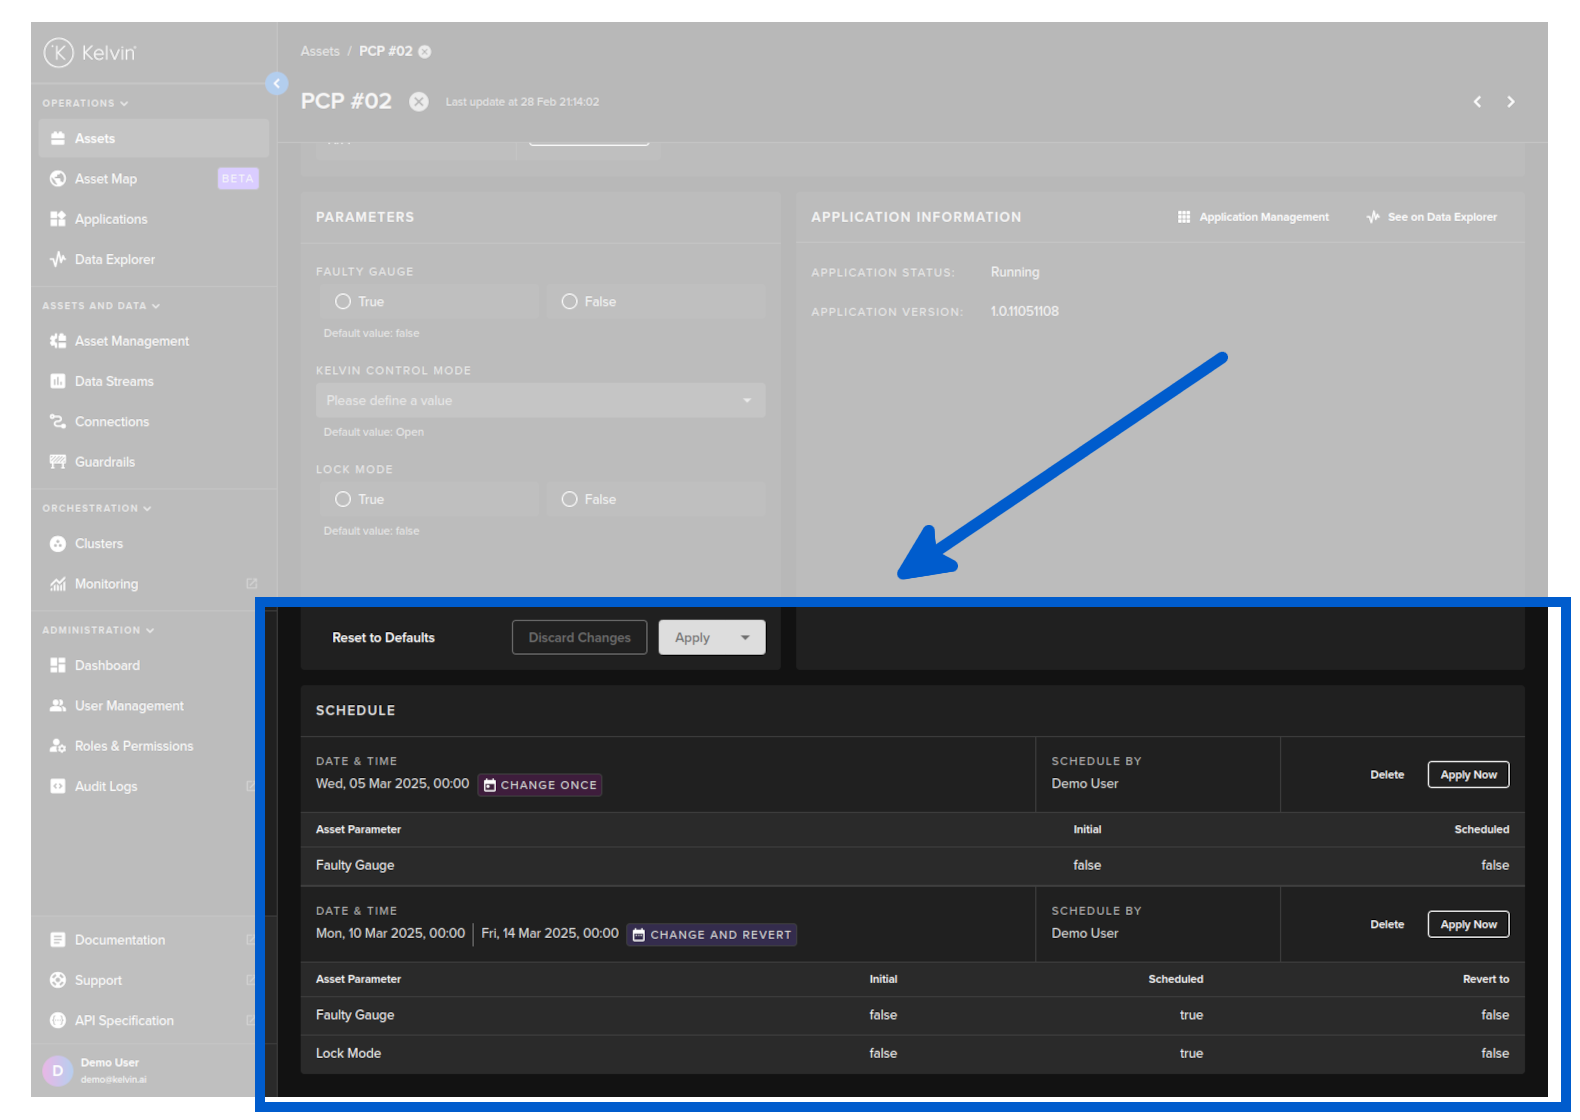Viewport: 1580px width, 1120px height.
Task: Open Guardrails in the sidebar
Action: [x=104, y=462]
